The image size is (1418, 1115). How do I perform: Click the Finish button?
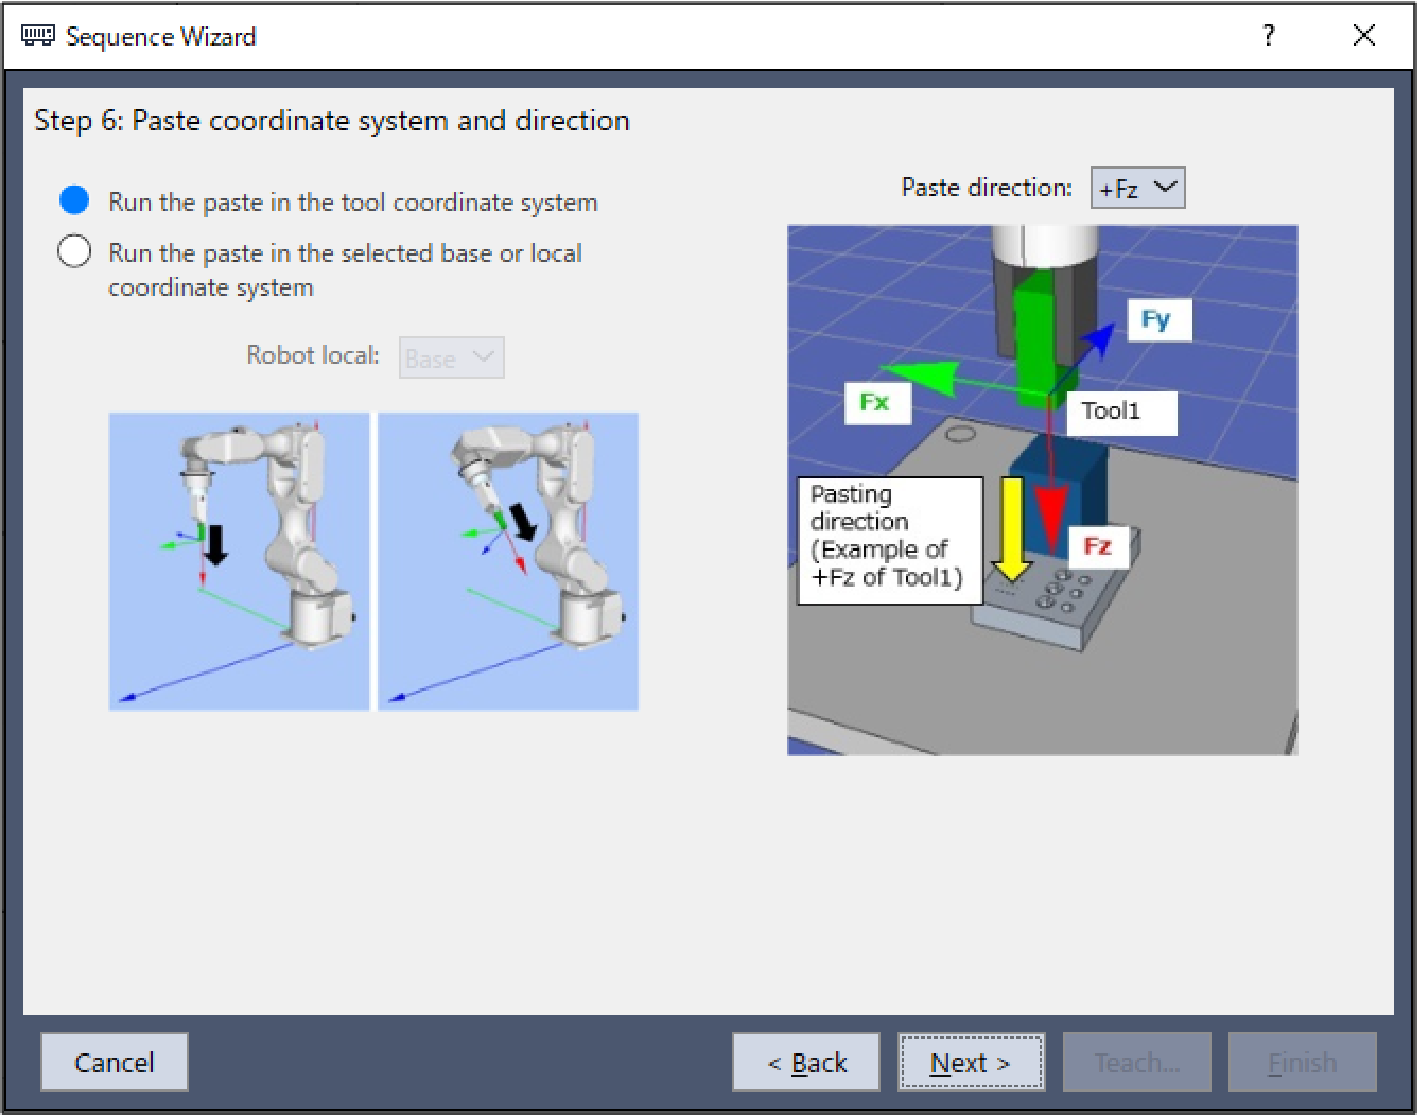click(1301, 1062)
